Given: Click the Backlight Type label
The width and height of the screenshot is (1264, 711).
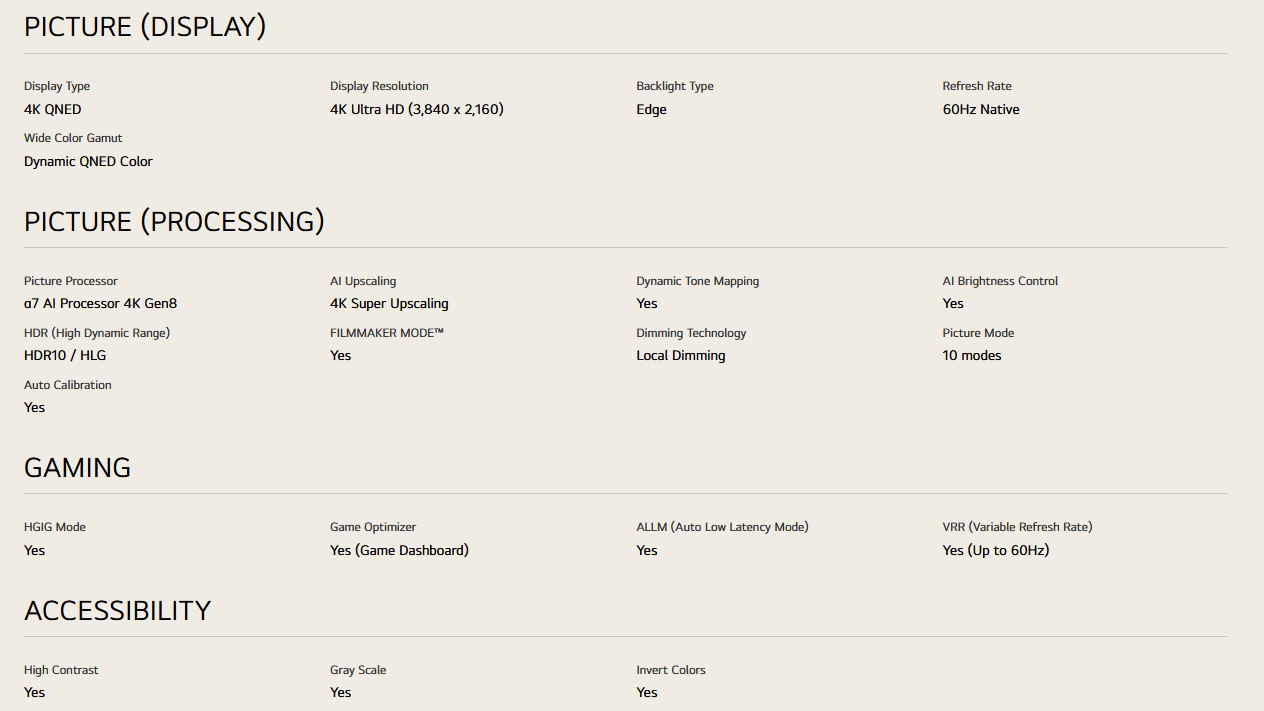Looking at the screenshot, I should pos(675,86).
